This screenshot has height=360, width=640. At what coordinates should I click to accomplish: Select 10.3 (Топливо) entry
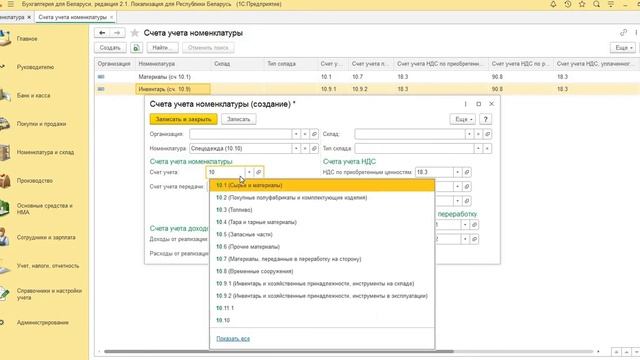pos(322,210)
